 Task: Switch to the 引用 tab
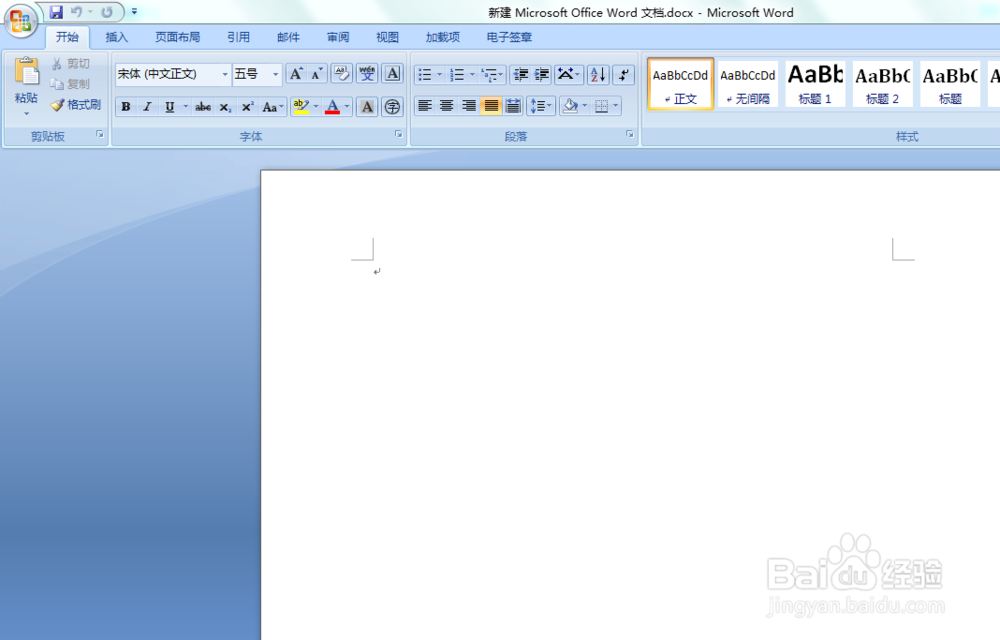[x=239, y=38]
